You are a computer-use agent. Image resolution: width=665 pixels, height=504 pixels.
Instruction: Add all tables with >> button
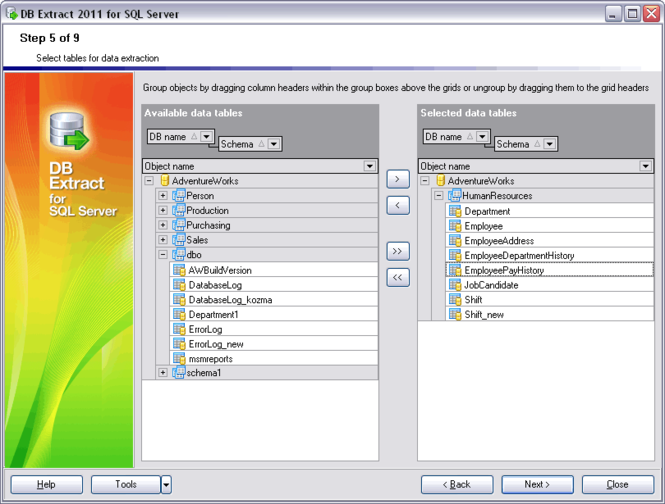click(398, 251)
